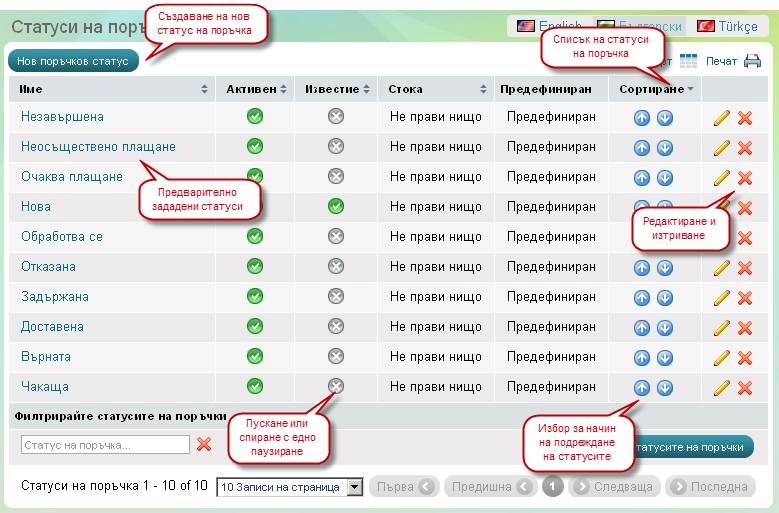Move Отказана status up in order
779x513 pixels.
tap(642, 268)
